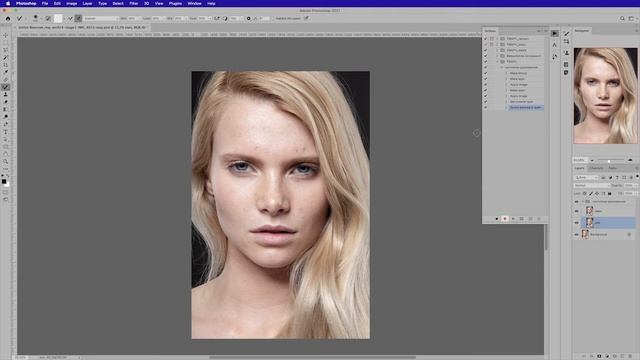Open the History panel icon in dock
Image resolution: width=640 pixels, height=360 pixels.
[554, 57]
